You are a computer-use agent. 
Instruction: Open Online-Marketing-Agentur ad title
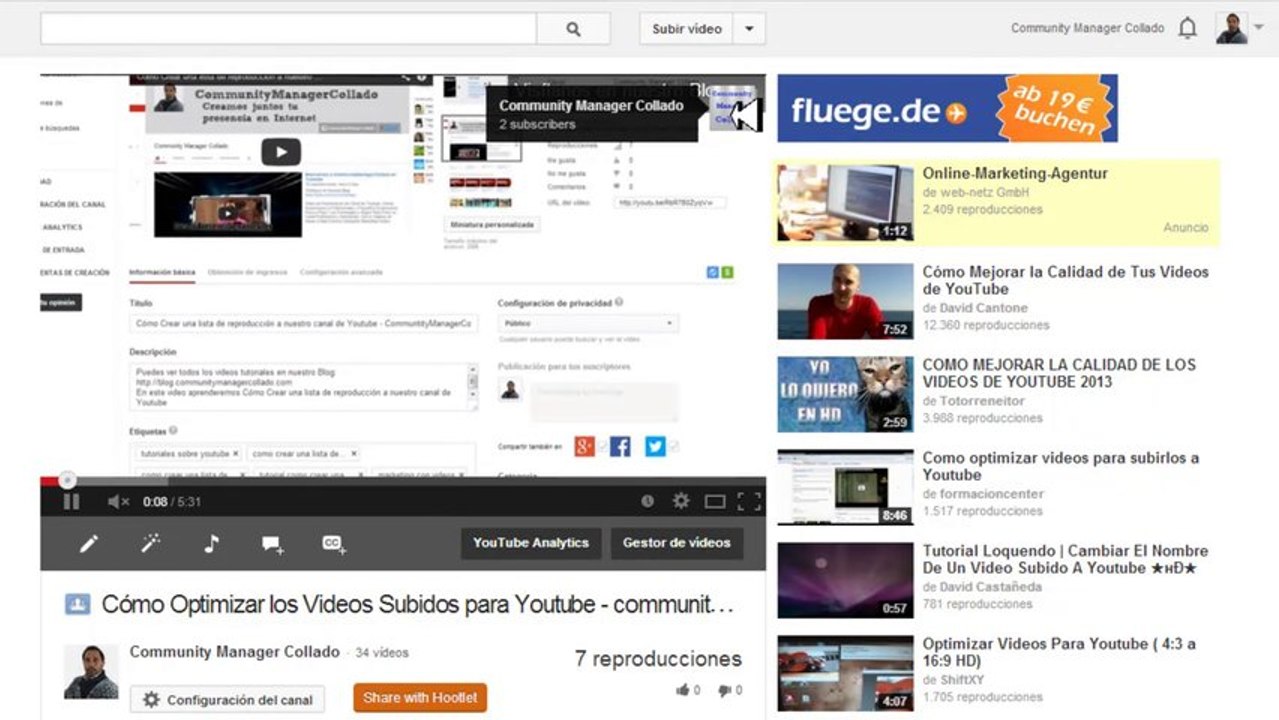coord(1015,174)
